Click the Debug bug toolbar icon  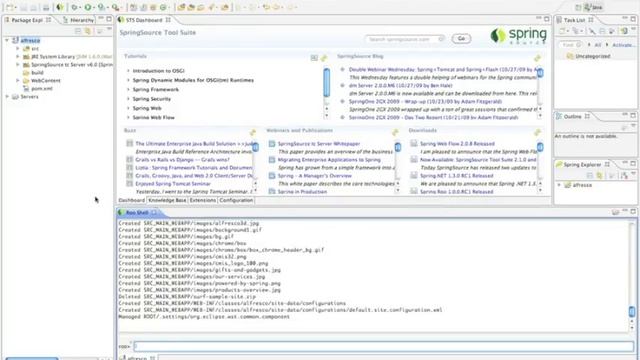click(74, 7)
